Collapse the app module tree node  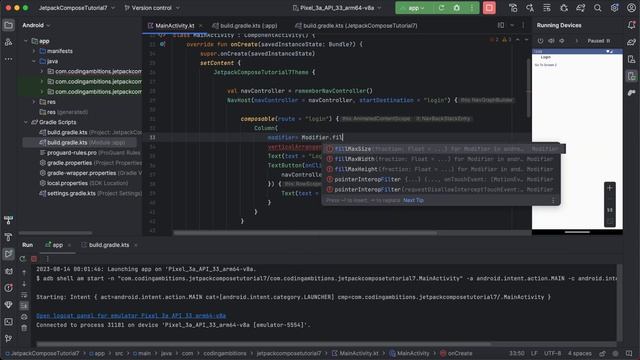coord(26,41)
